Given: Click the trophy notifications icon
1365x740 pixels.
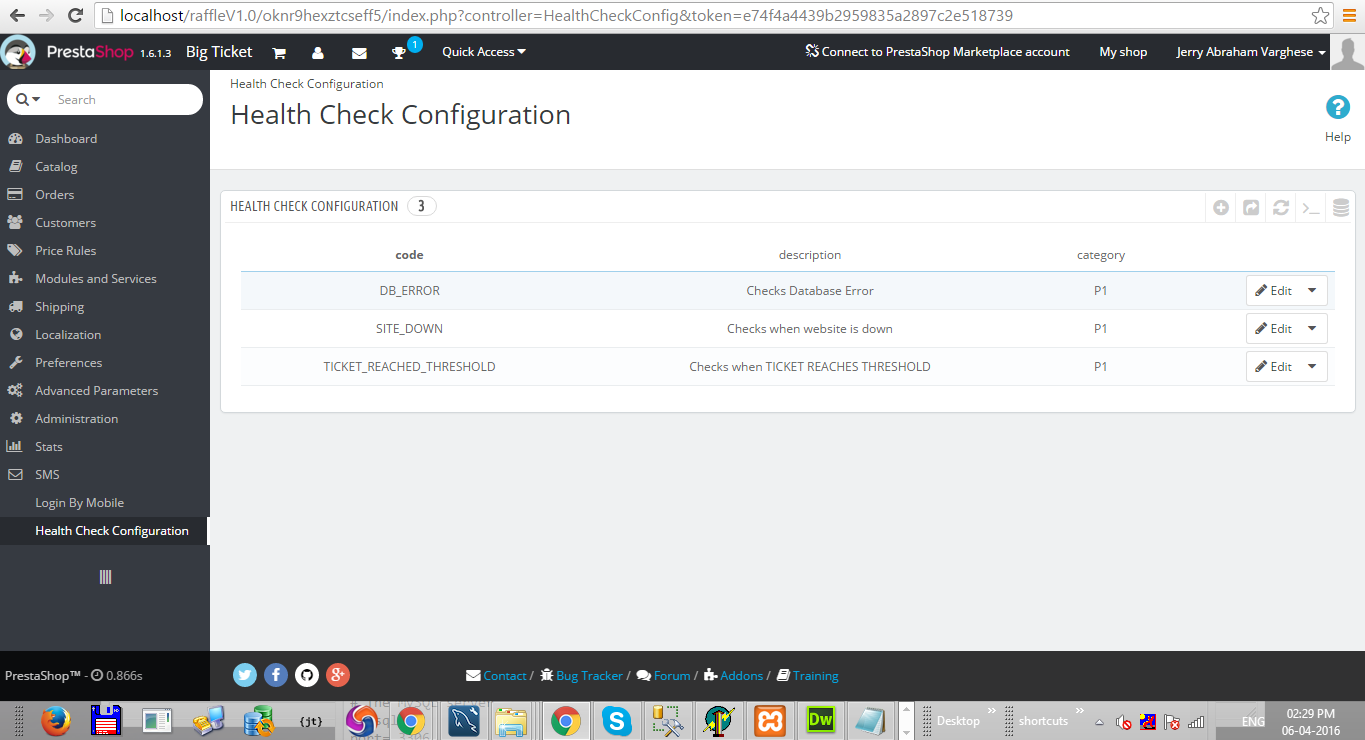Looking at the screenshot, I should (399, 53).
